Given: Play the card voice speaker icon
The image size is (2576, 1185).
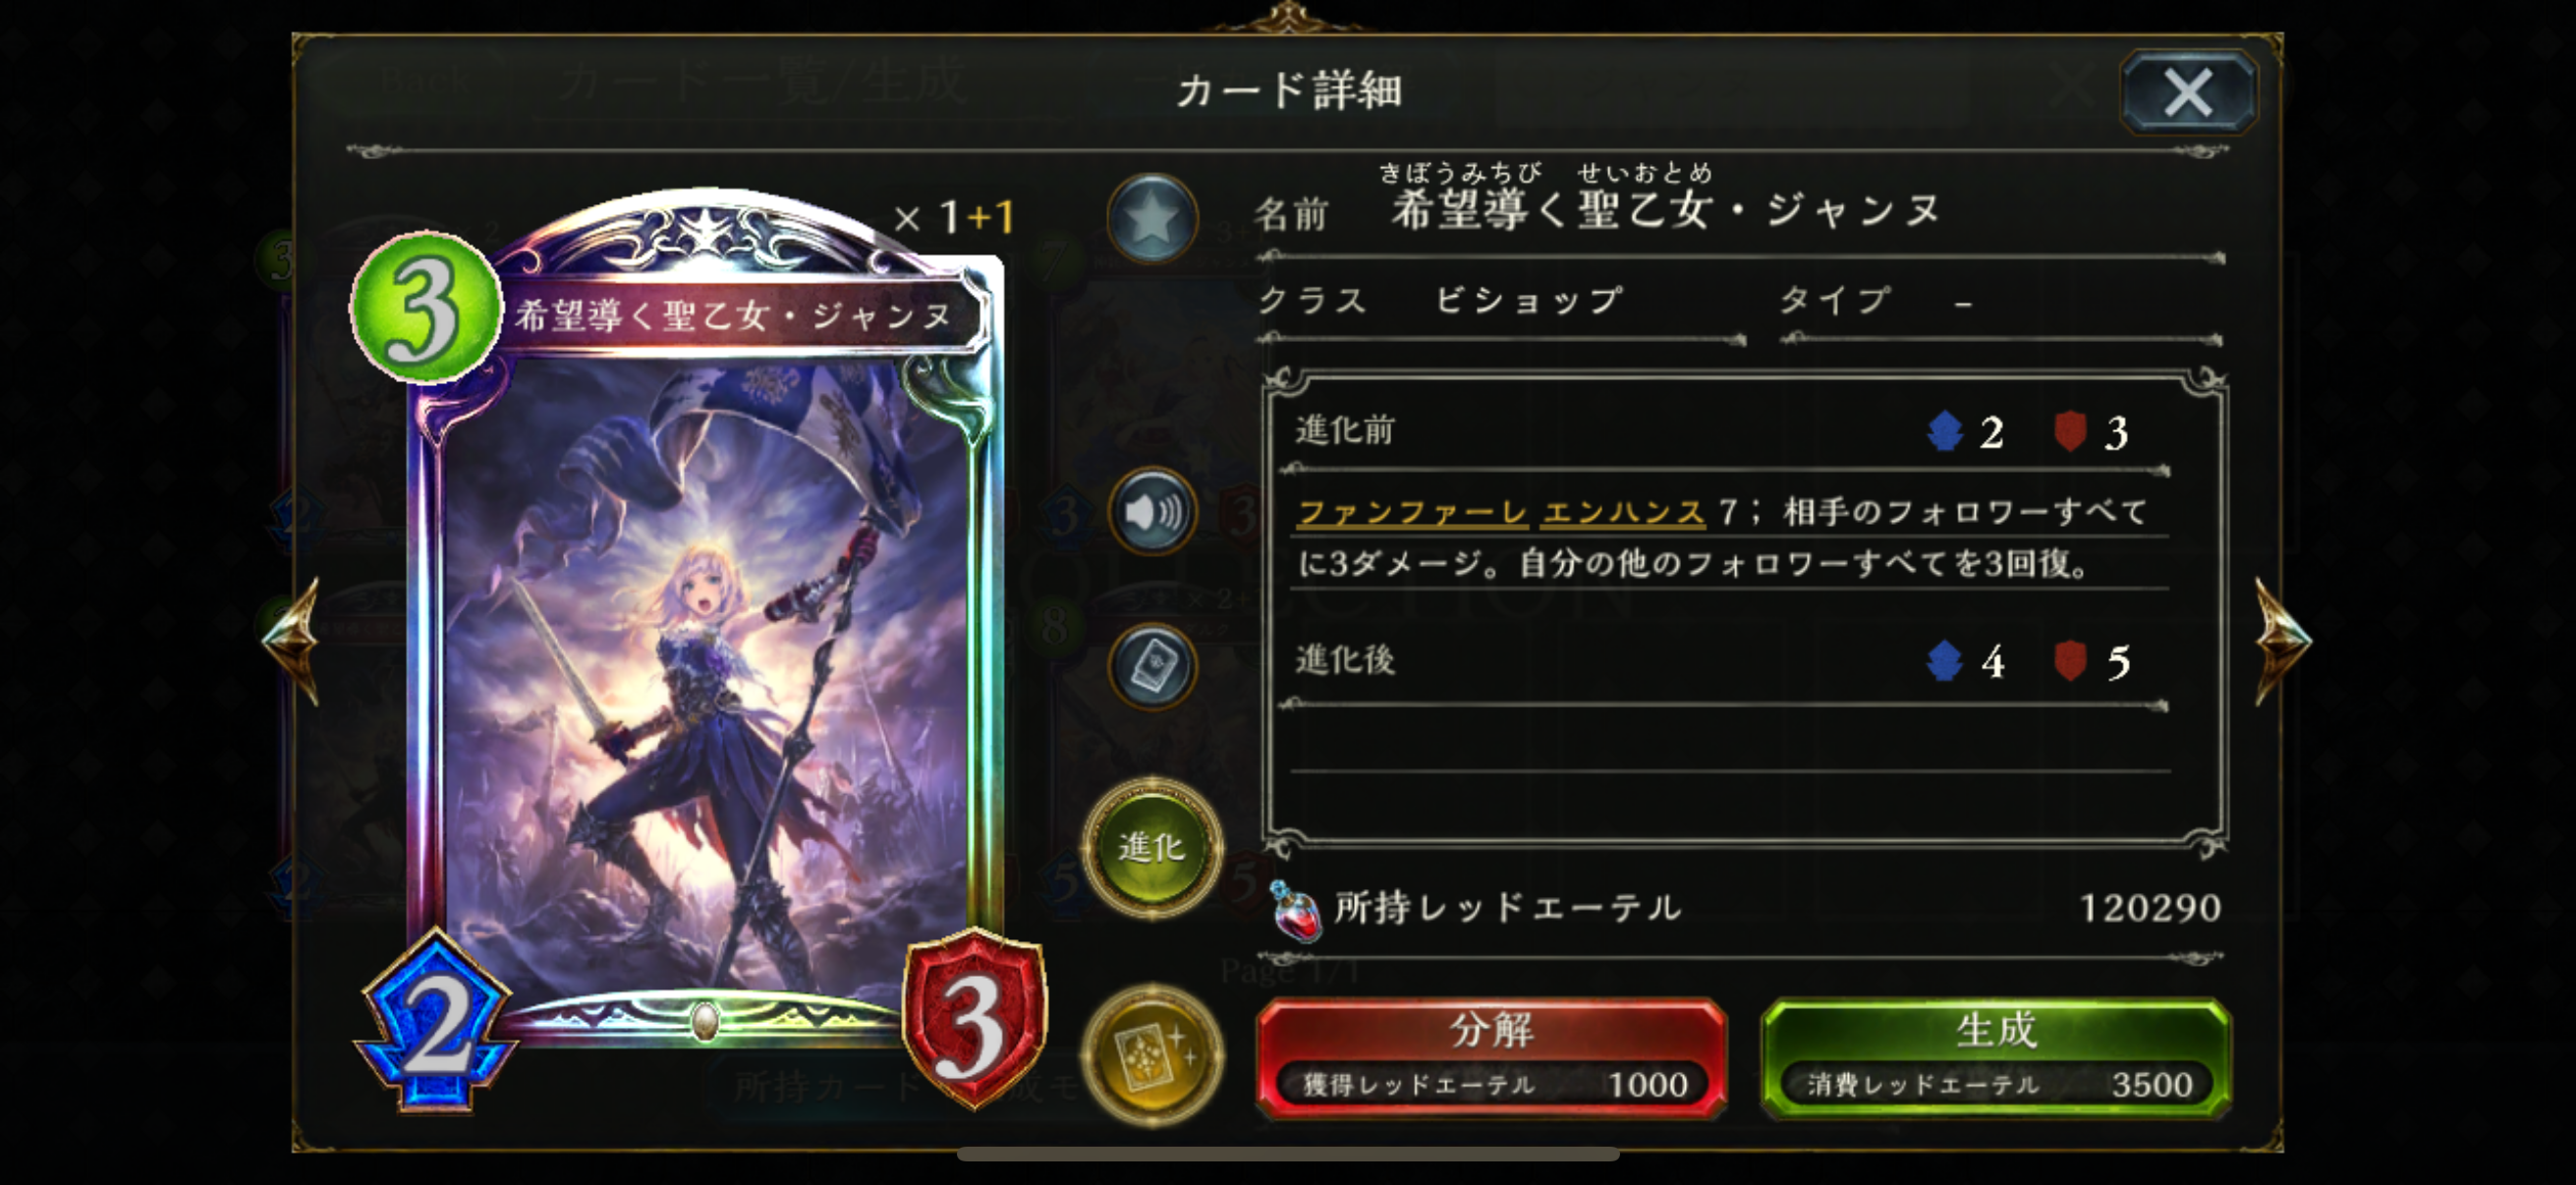Looking at the screenshot, I should [x=1152, y=512].
